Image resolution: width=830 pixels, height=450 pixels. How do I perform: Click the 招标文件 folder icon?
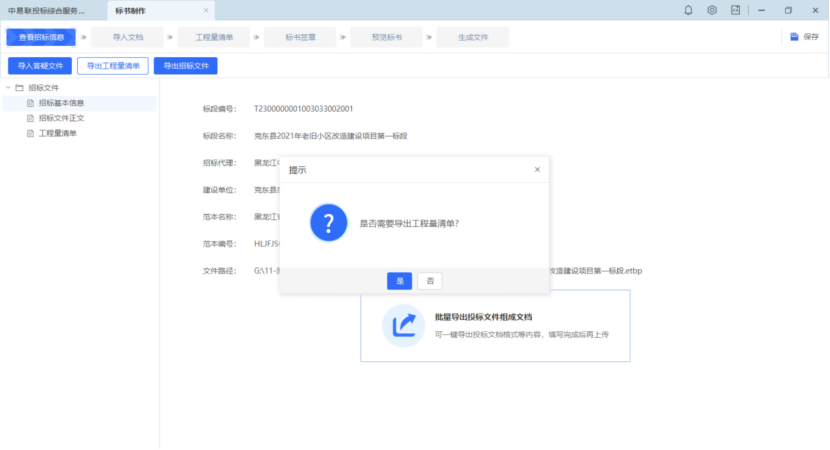(x=20, y=88)
